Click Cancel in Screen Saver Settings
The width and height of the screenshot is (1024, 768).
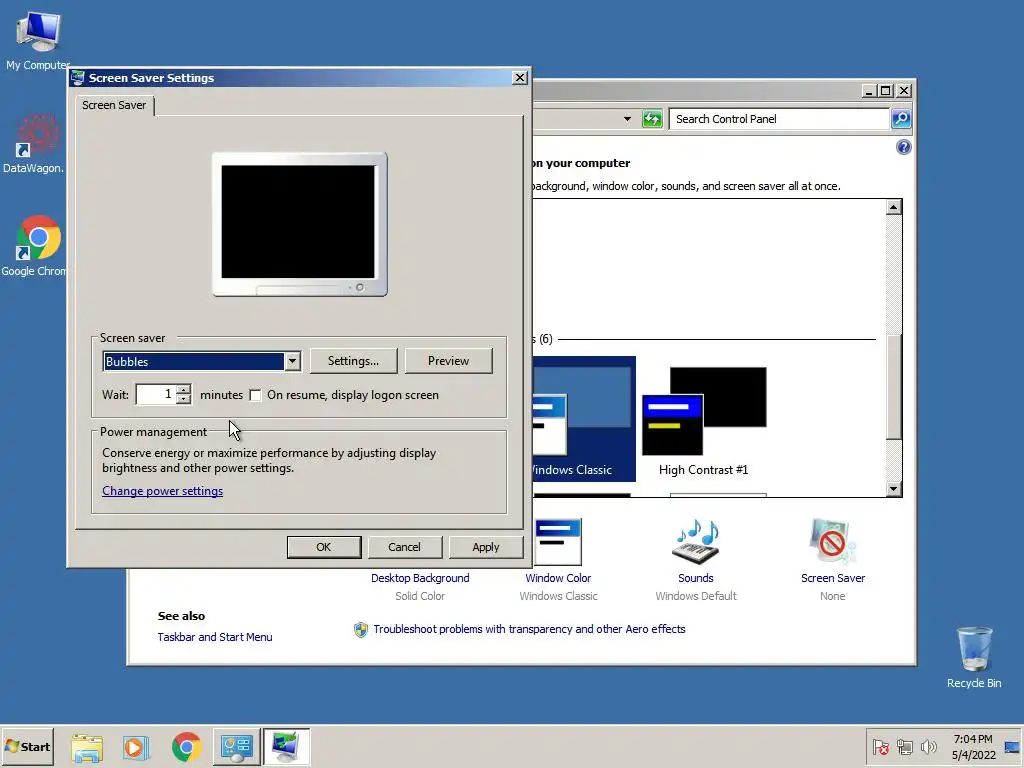click(x=405, y=547)
